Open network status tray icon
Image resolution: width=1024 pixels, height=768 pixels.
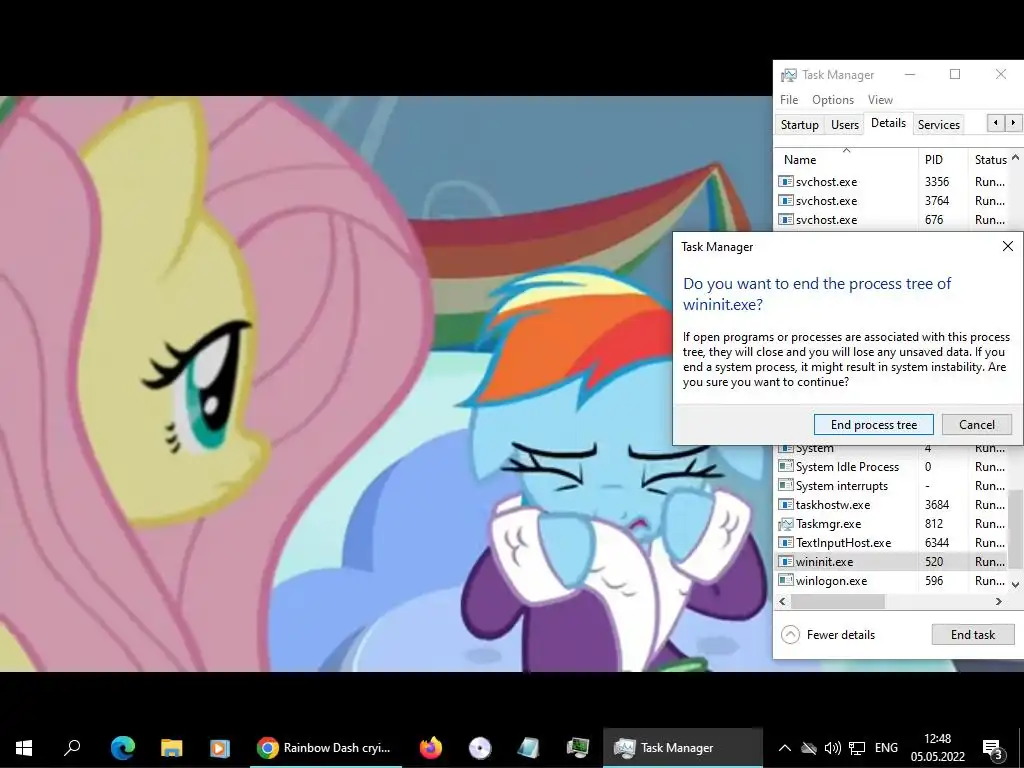click(x=857, y=748)
